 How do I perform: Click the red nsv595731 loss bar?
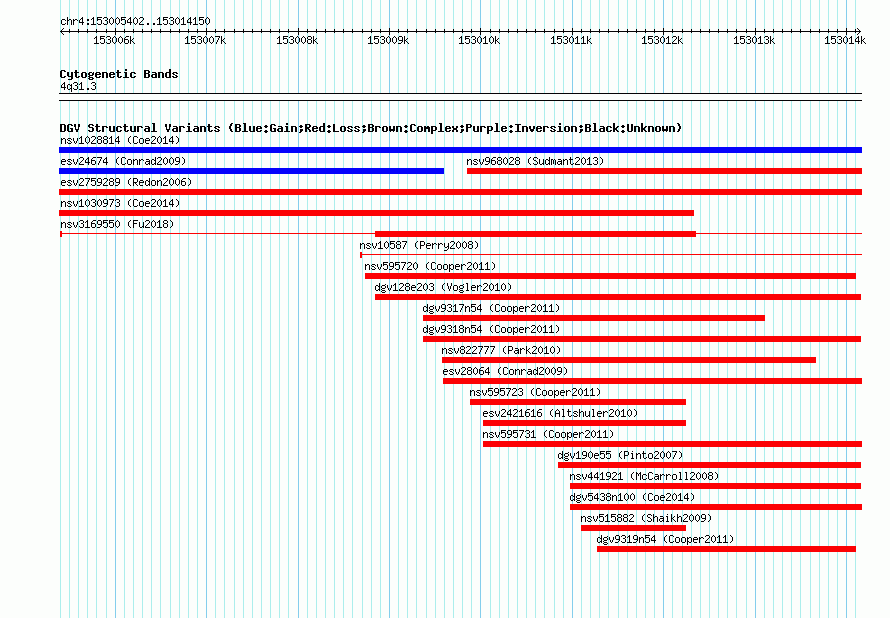673,444
